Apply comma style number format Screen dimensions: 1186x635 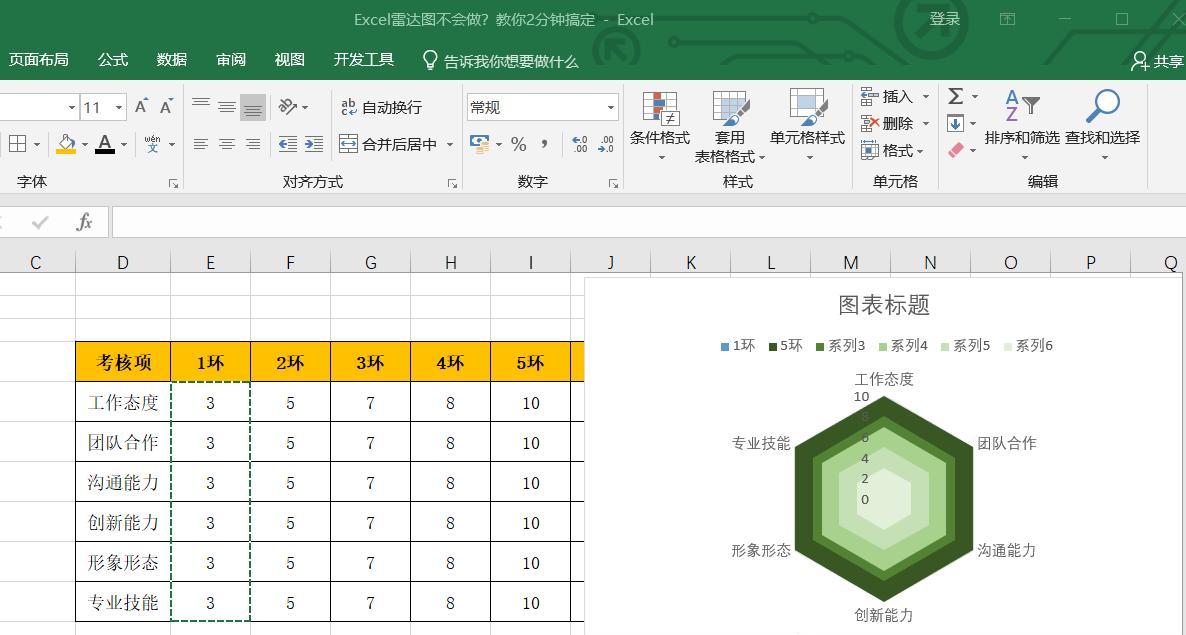(544, 144)
